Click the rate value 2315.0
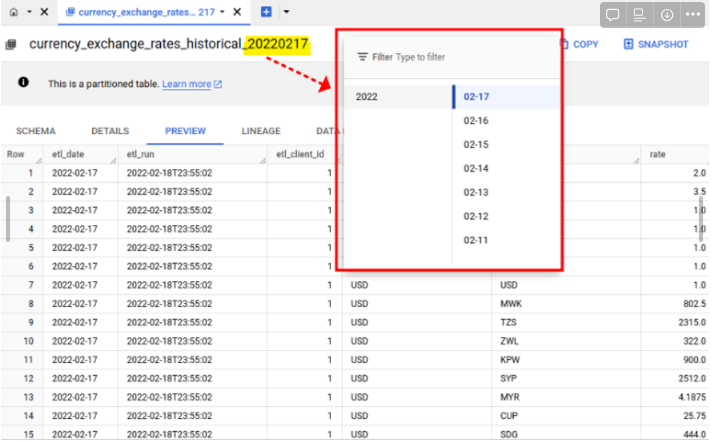Screen dimensions: 711x443 coord(692,322)
